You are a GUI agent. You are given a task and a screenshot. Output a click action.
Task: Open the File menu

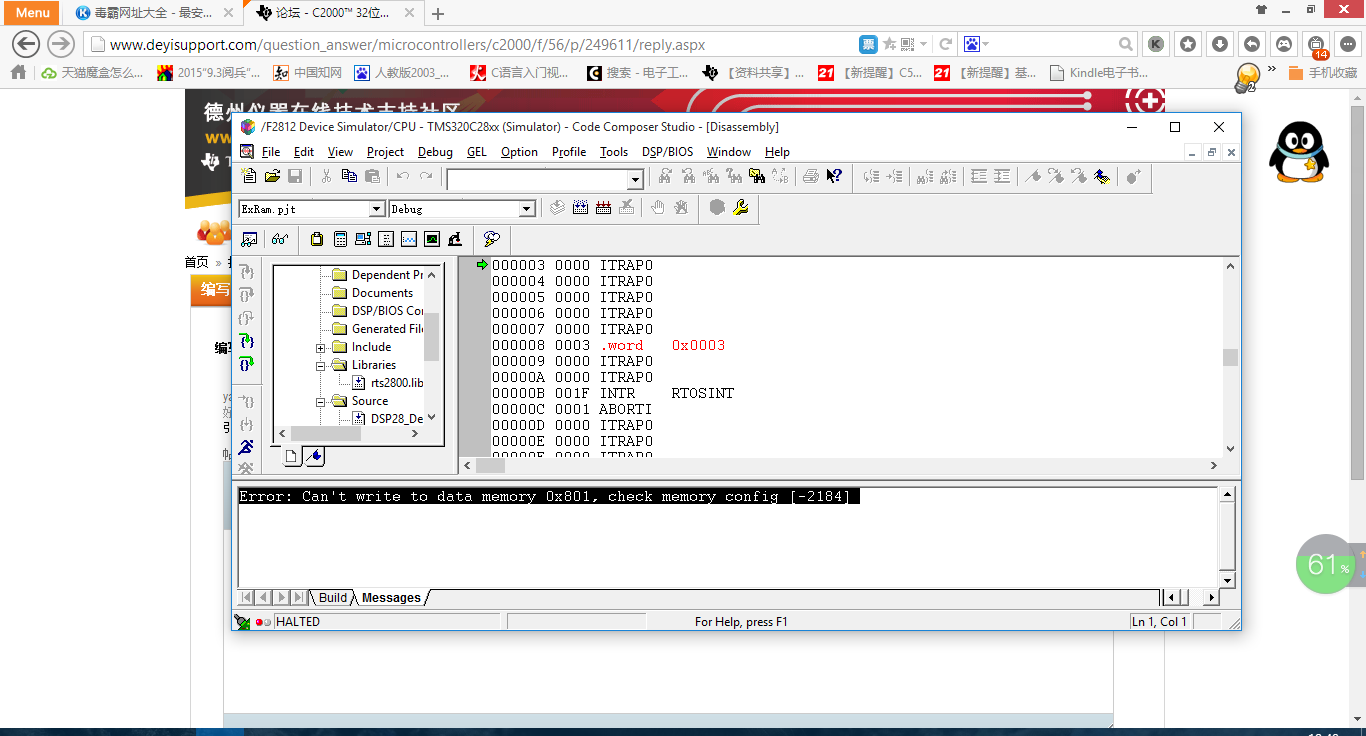tap(271, 152)
